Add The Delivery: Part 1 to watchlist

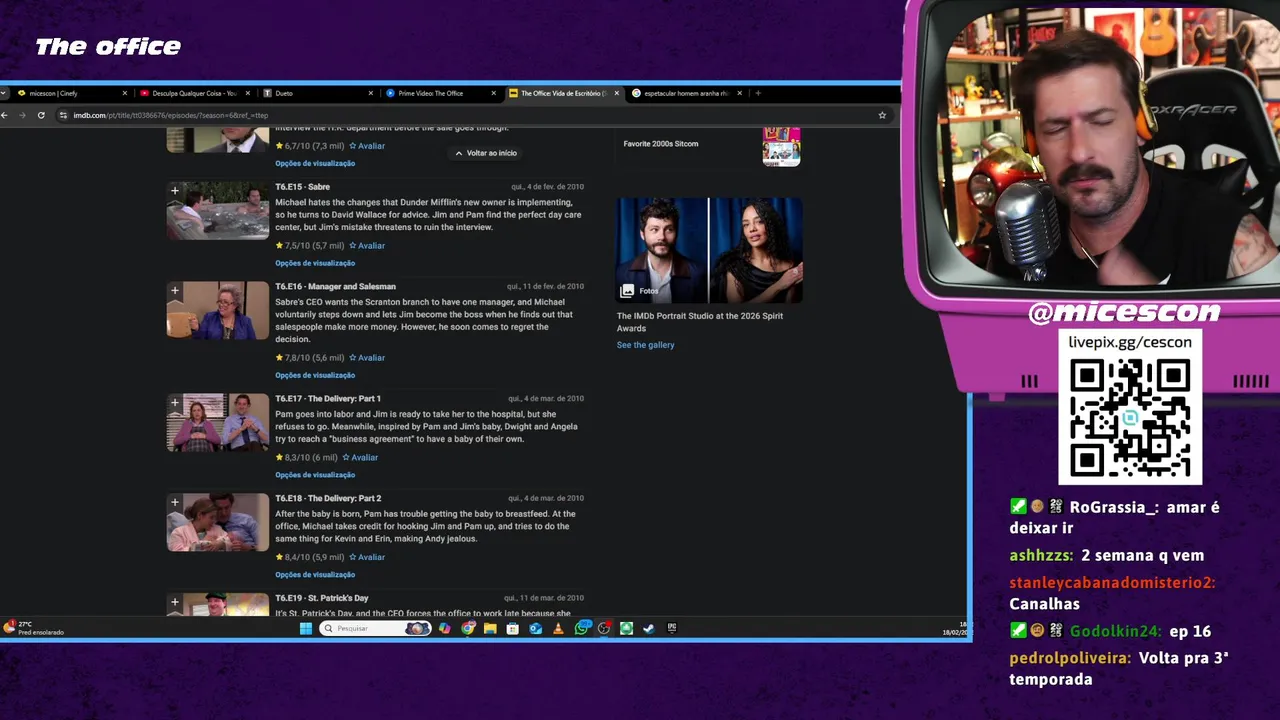[175, 402]
